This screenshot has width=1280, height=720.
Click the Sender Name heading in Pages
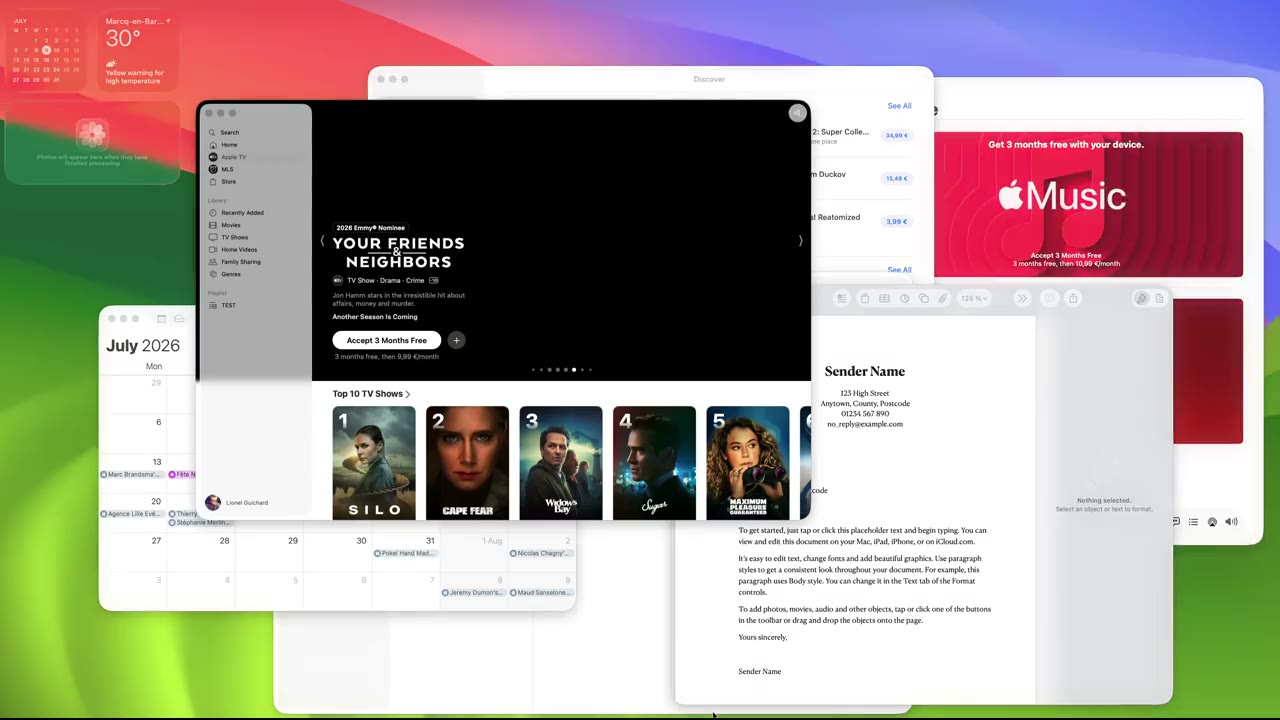(865, 371)
